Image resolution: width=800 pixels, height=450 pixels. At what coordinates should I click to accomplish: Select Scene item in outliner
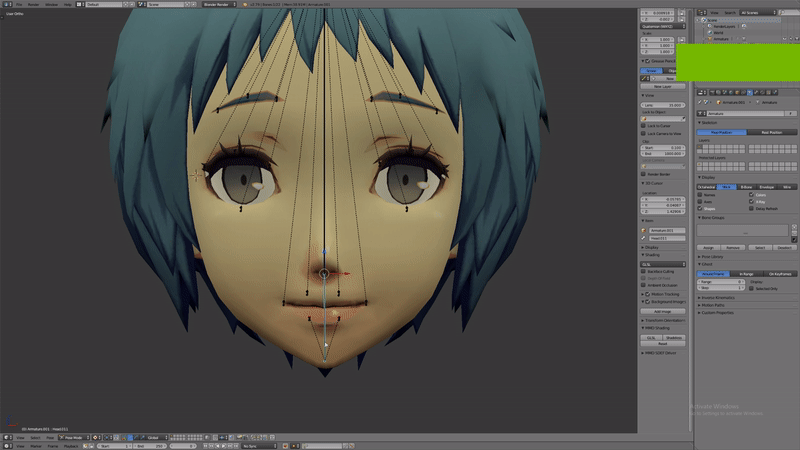(x=711, y=20)
